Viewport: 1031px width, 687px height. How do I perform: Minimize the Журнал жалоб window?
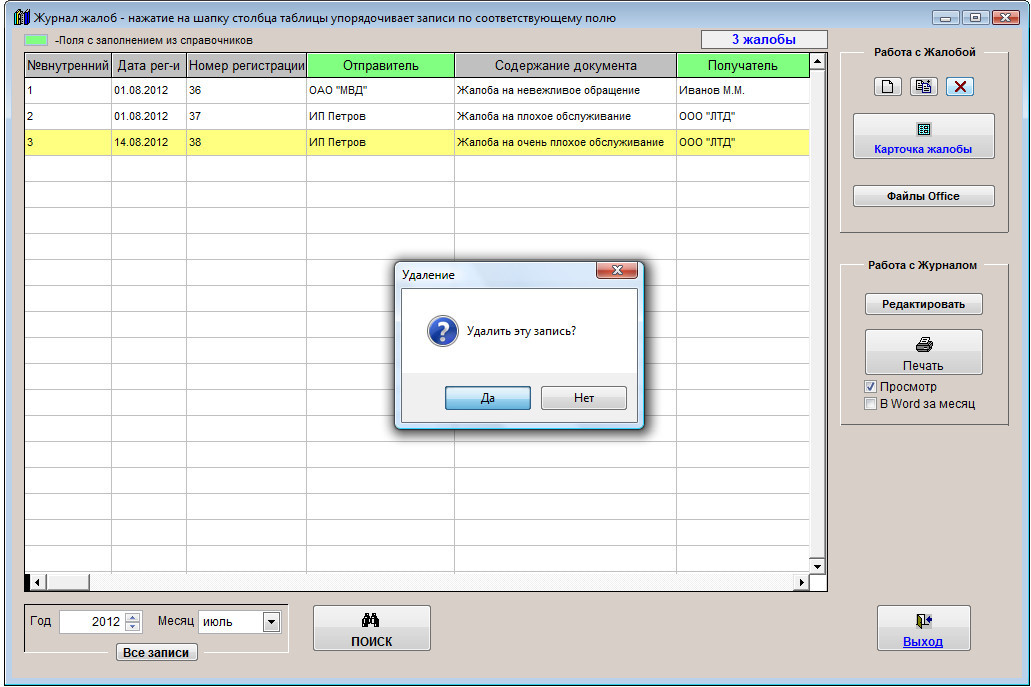[945, 18]
